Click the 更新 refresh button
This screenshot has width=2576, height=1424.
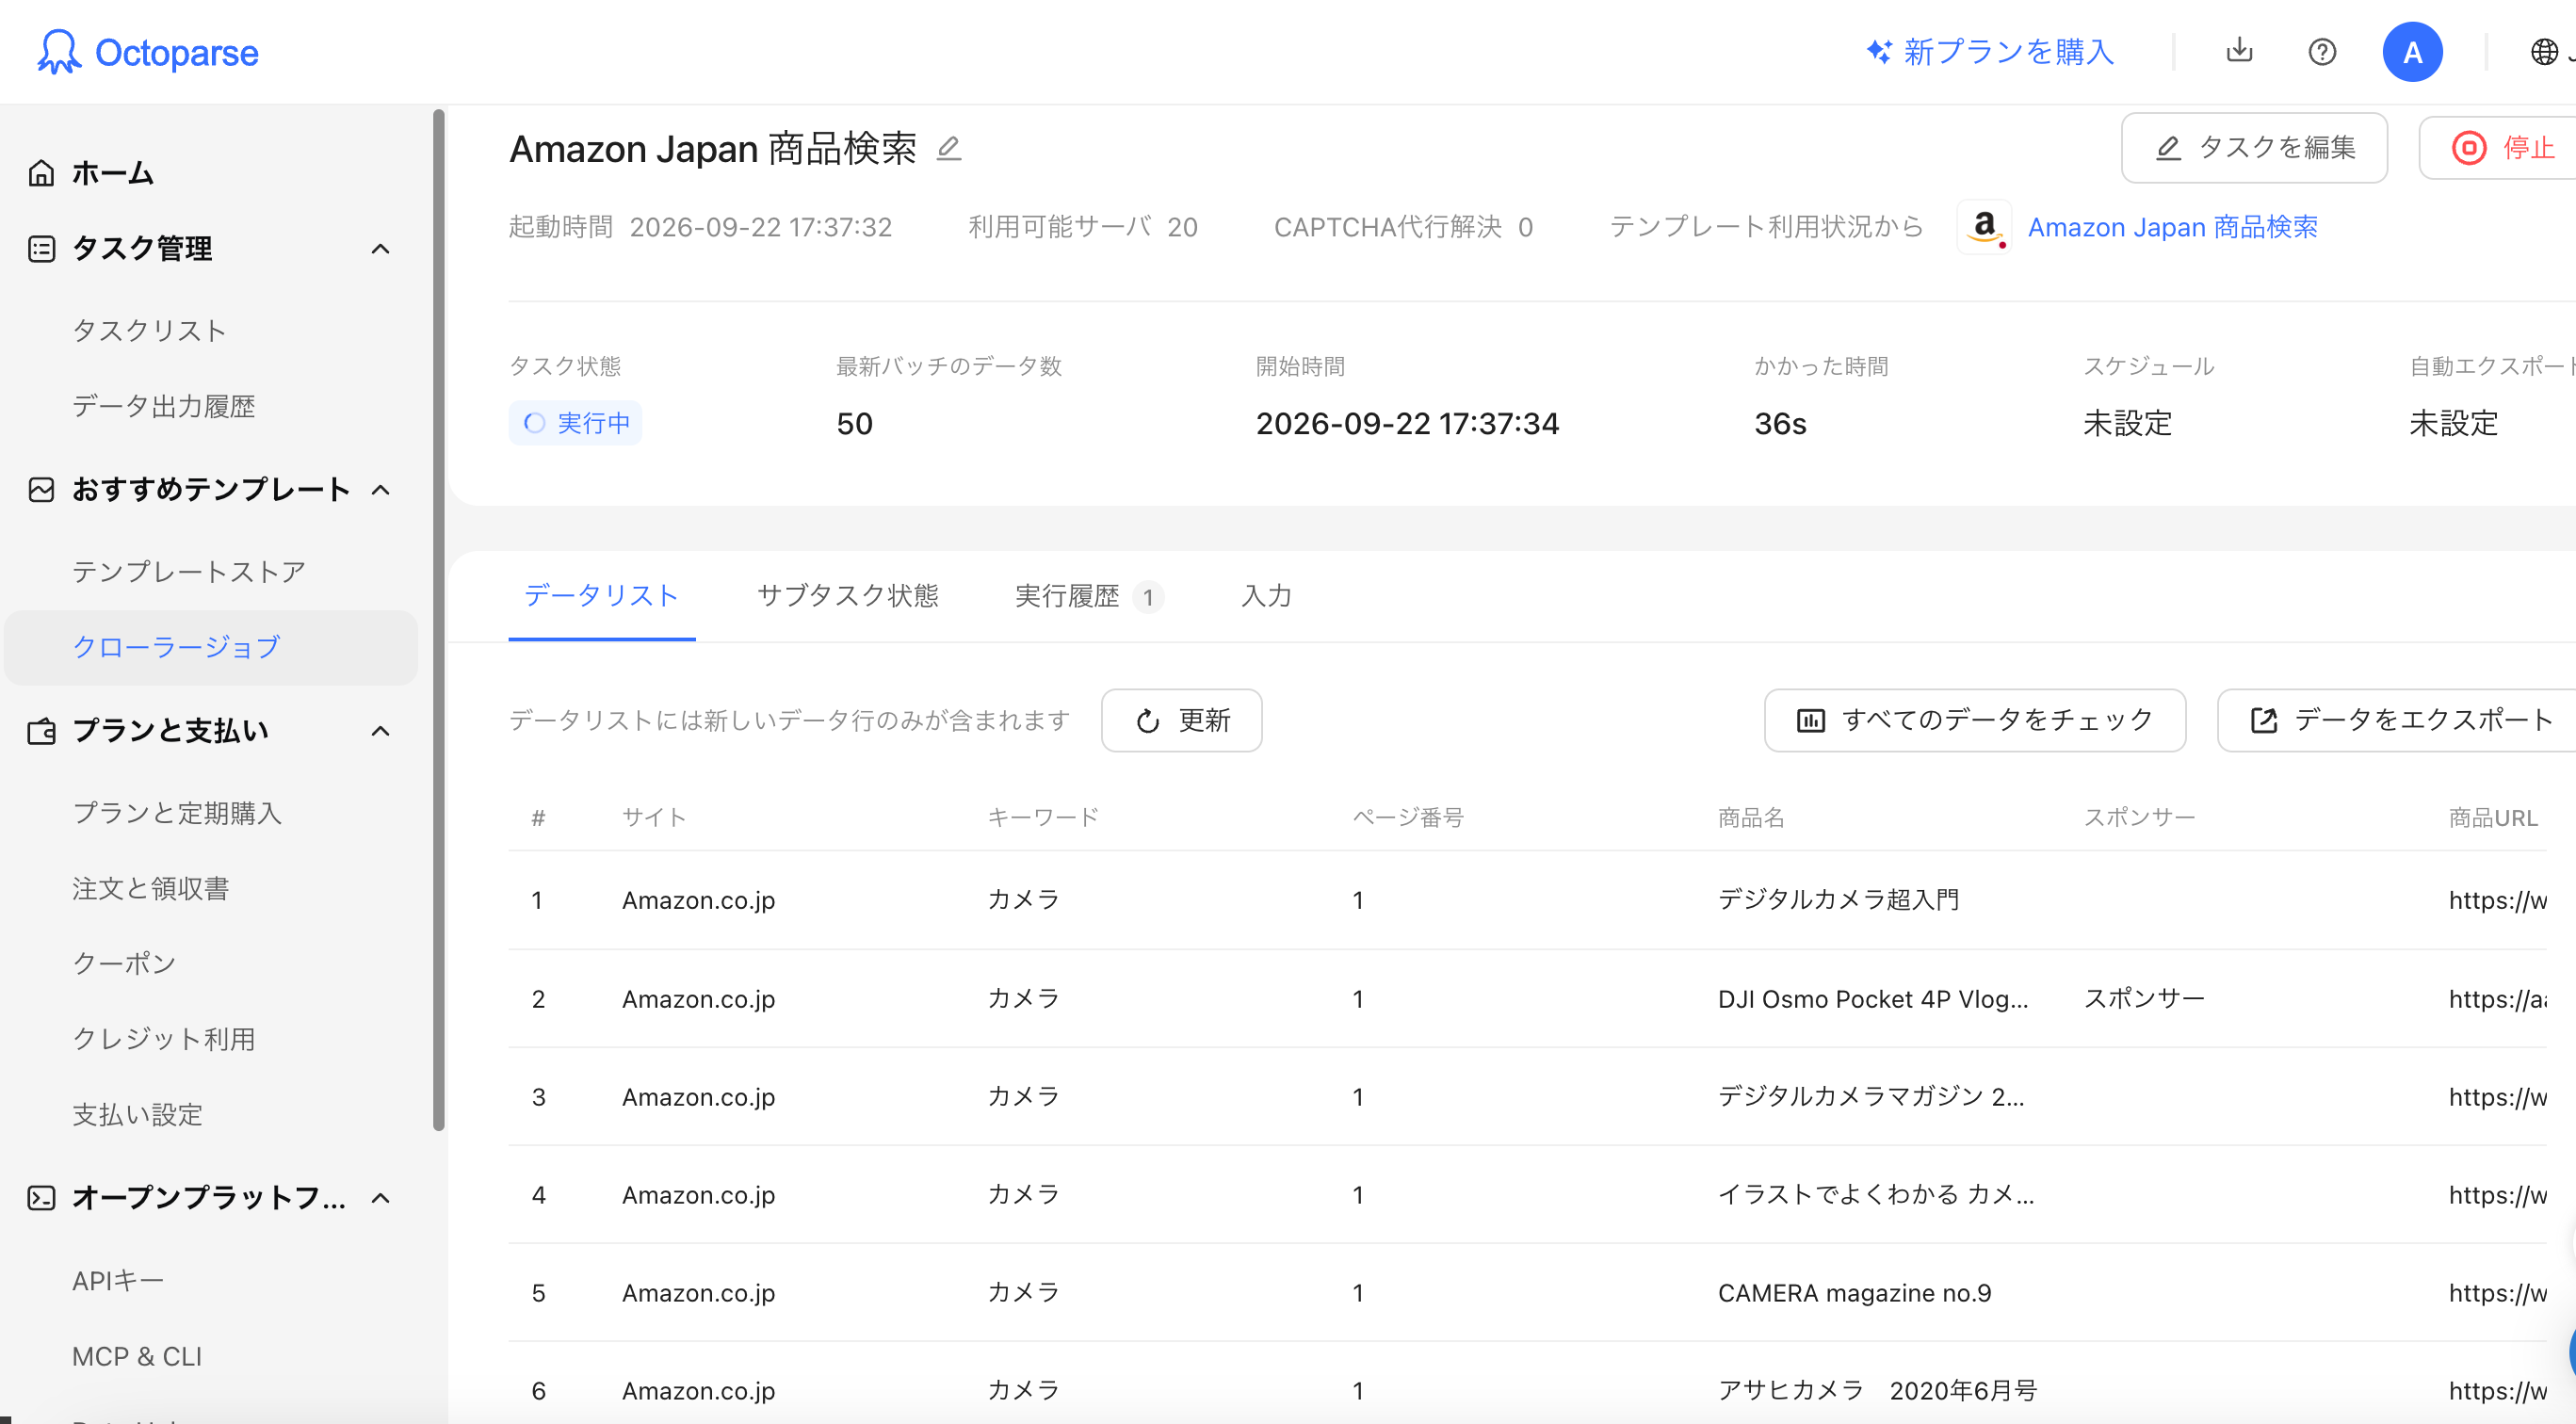pyautogui.click(x=1181, y=720)
